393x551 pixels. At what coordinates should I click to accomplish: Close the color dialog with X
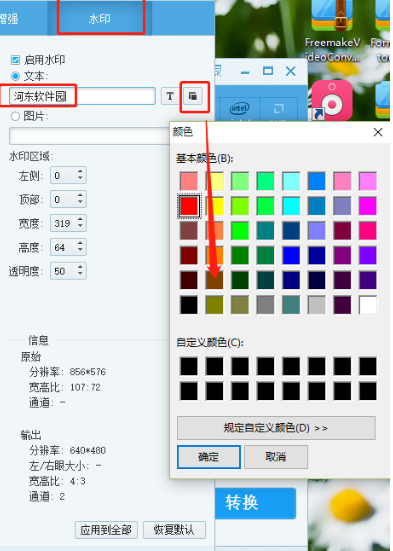(378, 132)
